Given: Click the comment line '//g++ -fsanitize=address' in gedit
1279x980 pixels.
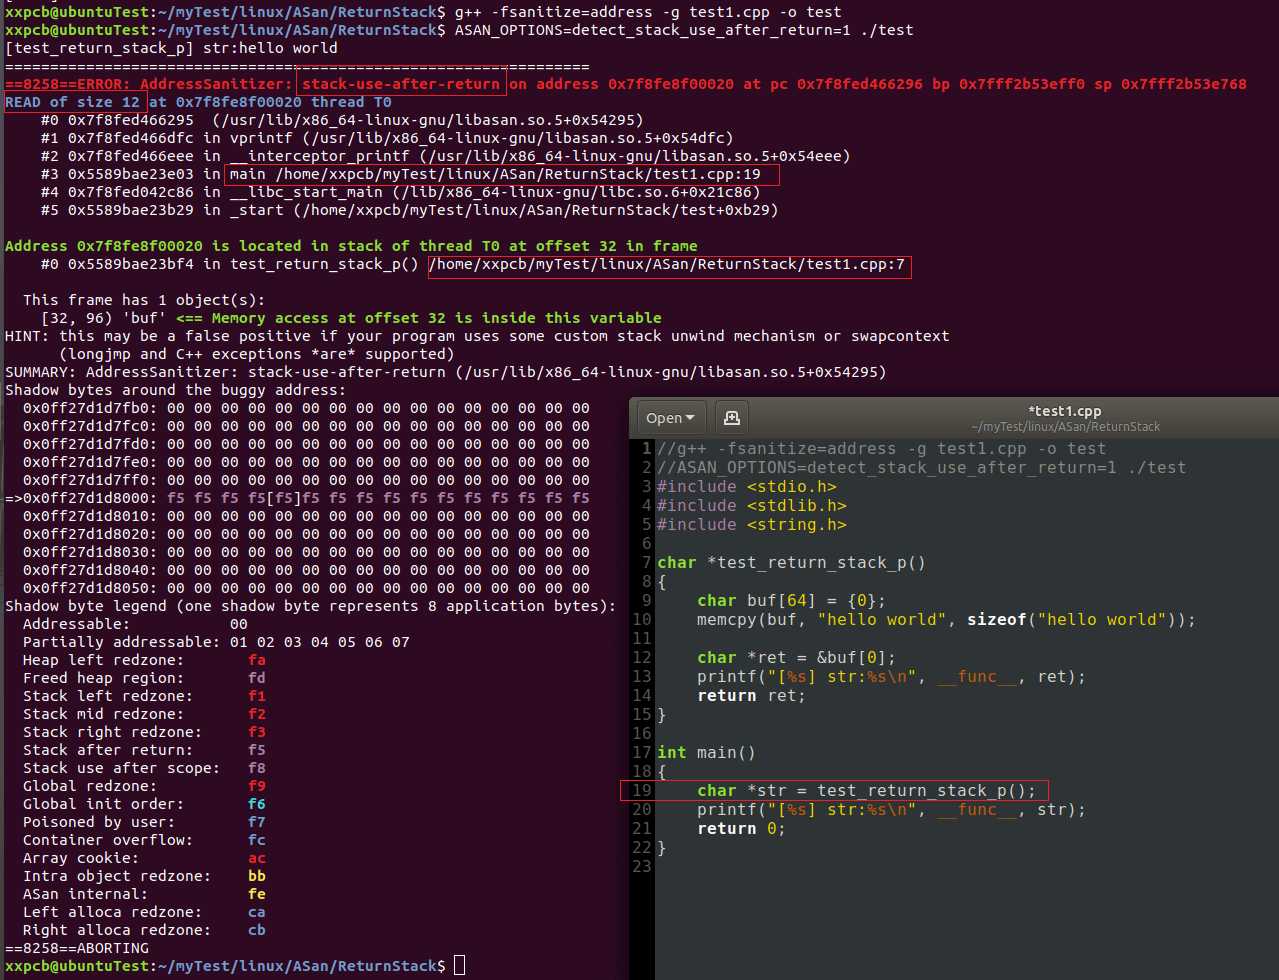Looking at the screenshot, I should pyautogui.click(x=881, y=449).
